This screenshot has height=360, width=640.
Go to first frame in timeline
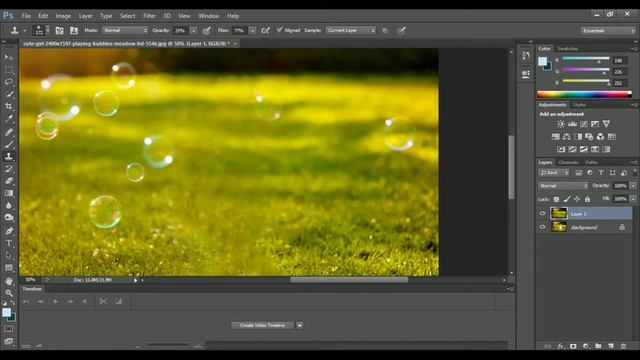(x=26, y=301)
